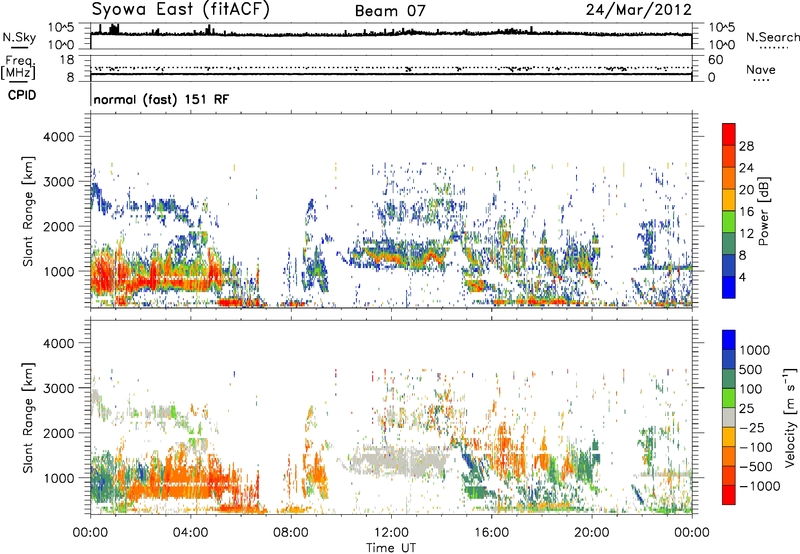Click the '-1000' label on Velocity color bar

pyautogui.click(x=760, y=486)
